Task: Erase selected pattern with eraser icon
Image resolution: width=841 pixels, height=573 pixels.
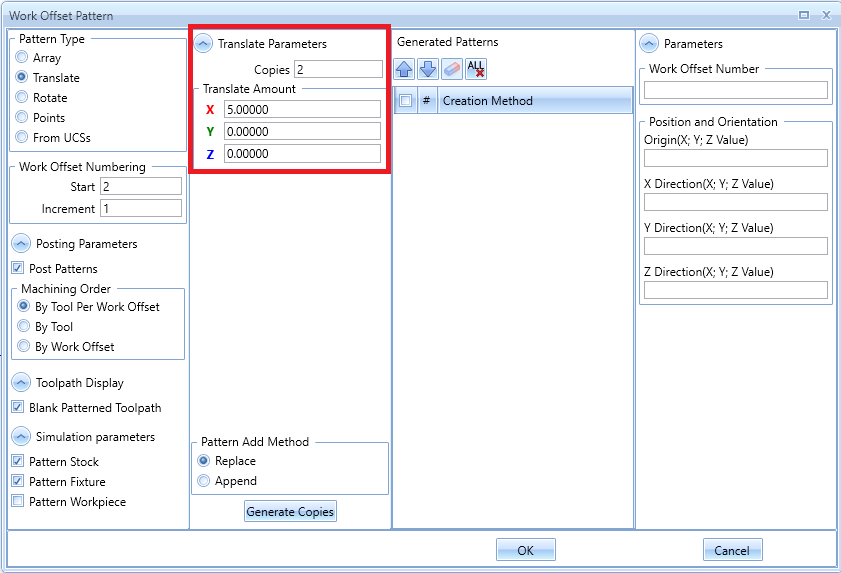Action: pyautogui.click(x=452, y=69)
